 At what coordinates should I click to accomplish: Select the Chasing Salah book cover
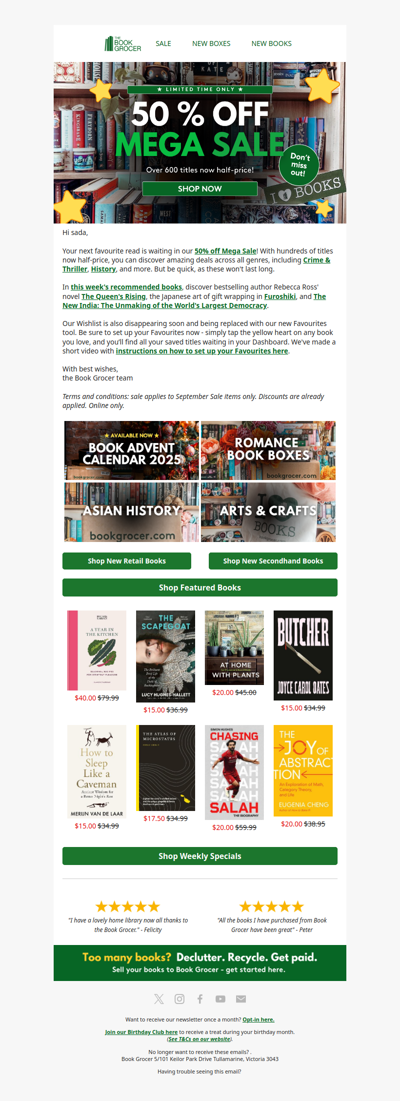(x=234, y=772)
